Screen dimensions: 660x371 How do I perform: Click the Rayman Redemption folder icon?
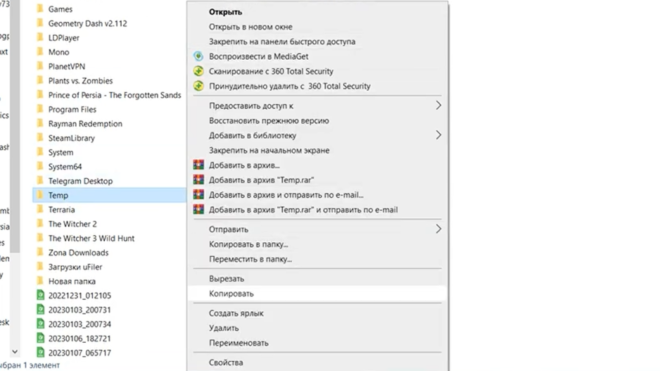[40, 123]
